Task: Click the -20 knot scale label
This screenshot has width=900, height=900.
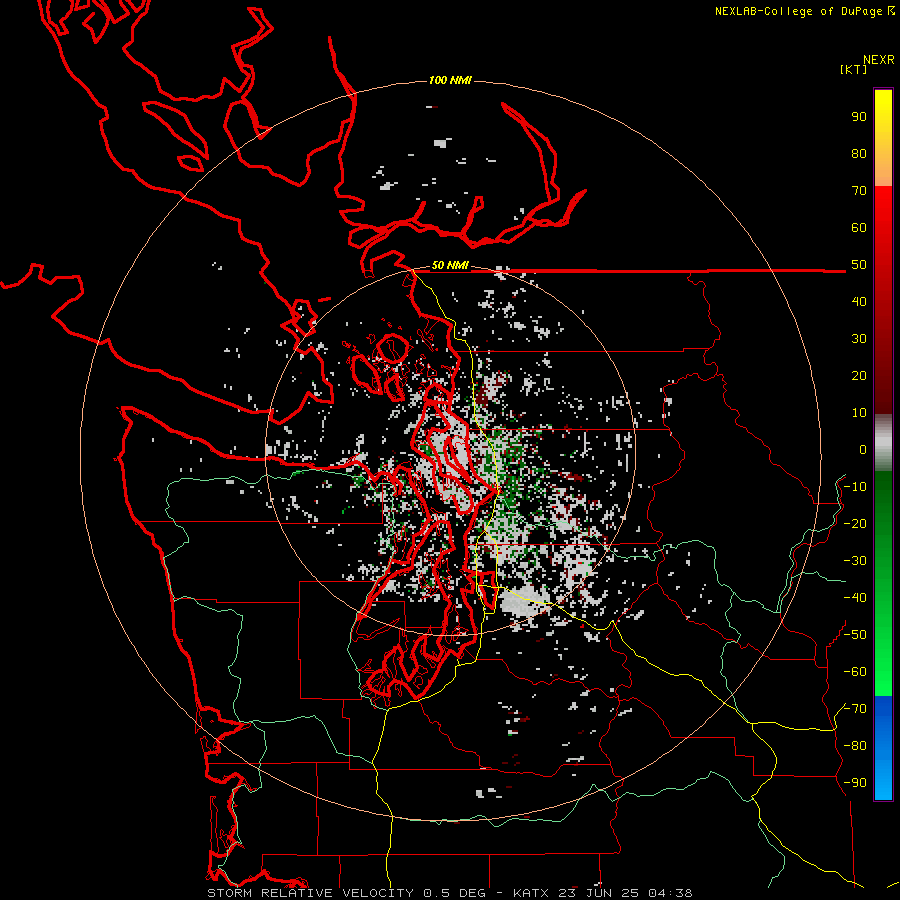Action: 855,523
